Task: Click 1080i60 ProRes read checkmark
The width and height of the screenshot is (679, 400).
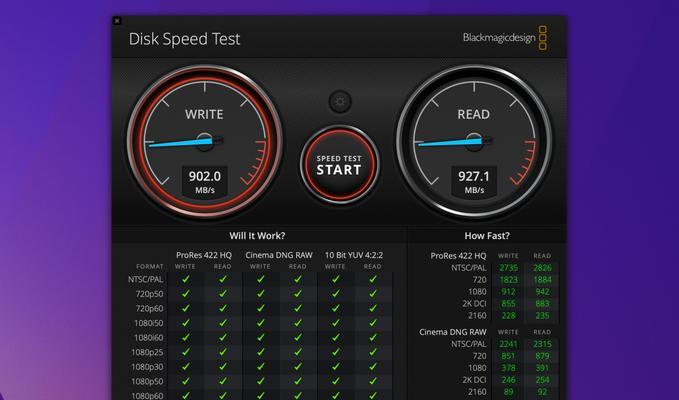Action: (223, 337)
